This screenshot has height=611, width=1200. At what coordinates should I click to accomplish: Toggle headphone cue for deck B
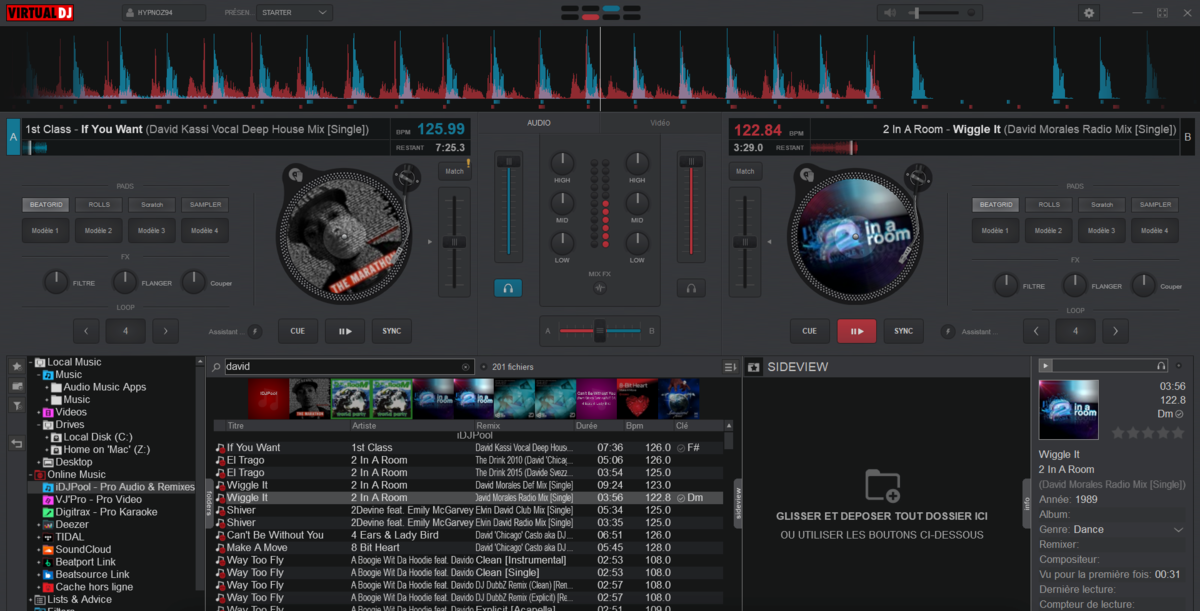(690, 288)
